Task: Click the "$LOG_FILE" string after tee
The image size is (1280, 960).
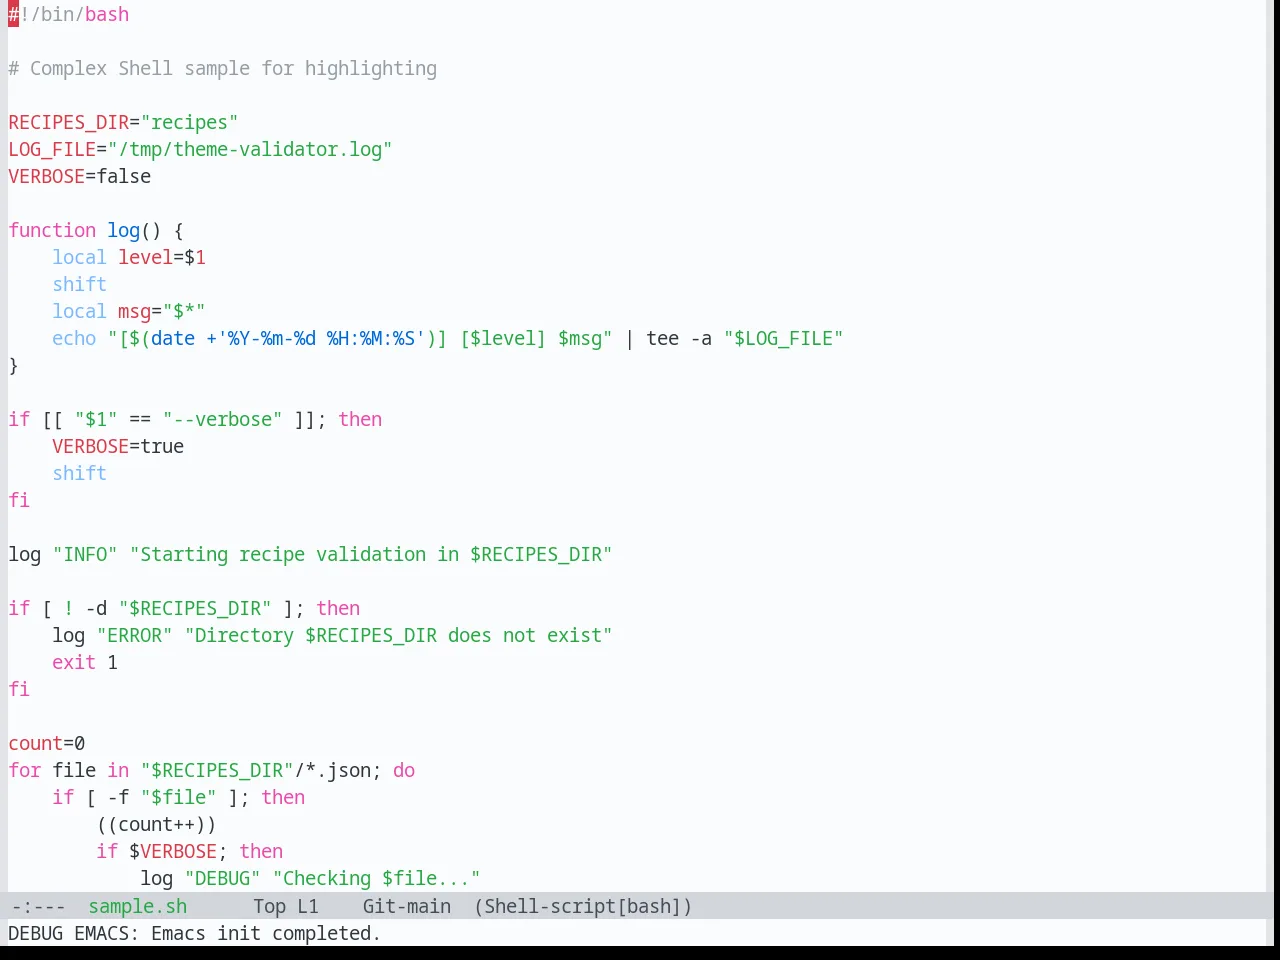Action: (784, 339)
